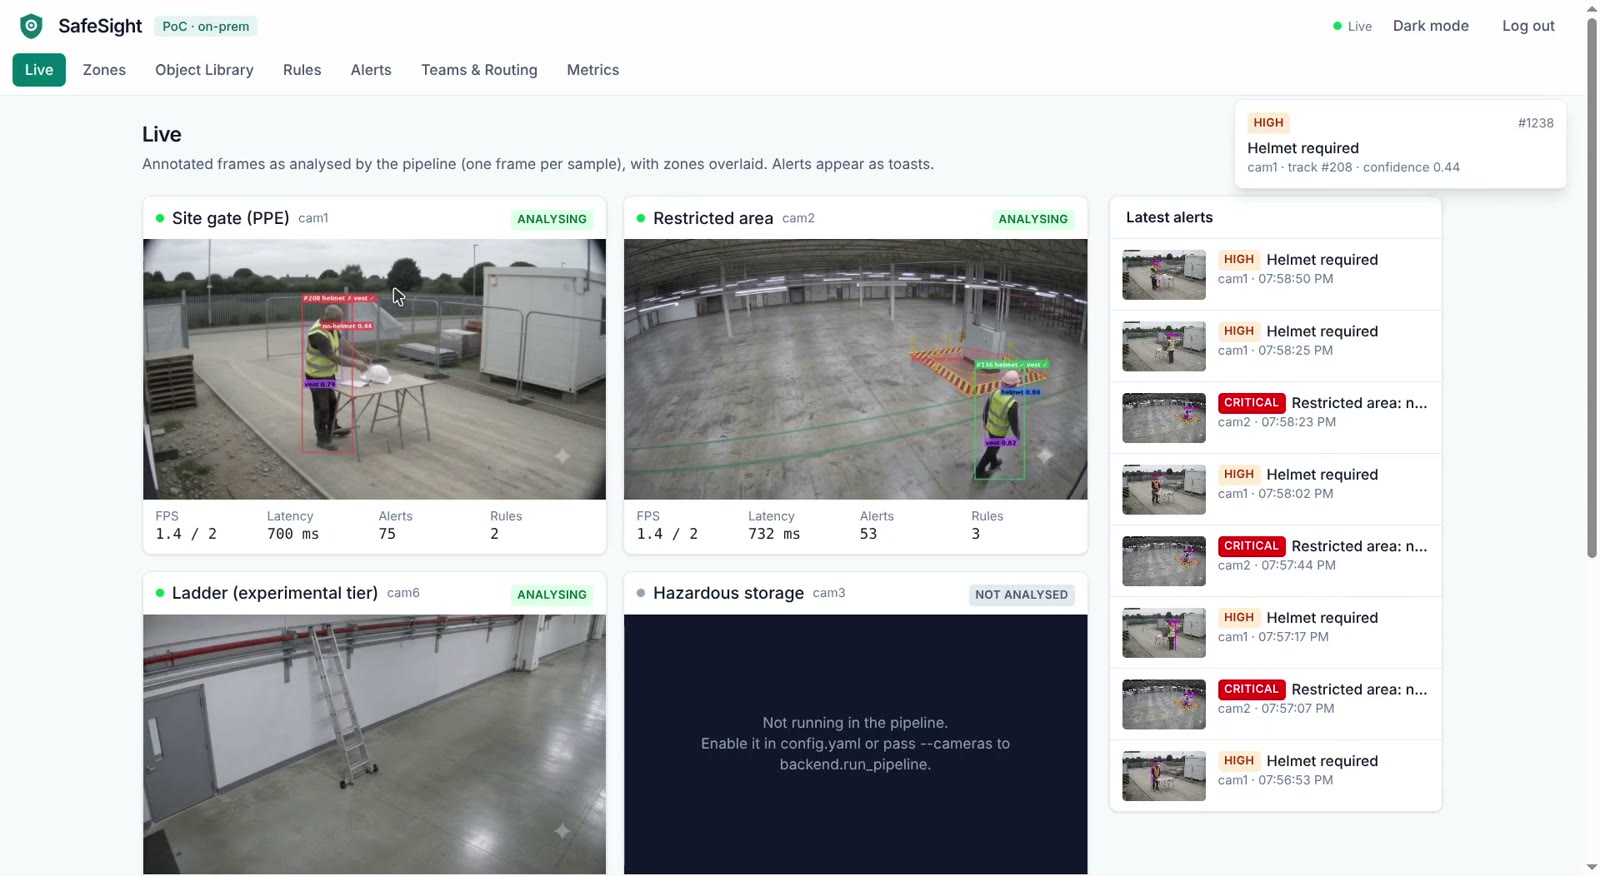
Task: Click the Hazardous storage camera title
Action: coord(728,593)
